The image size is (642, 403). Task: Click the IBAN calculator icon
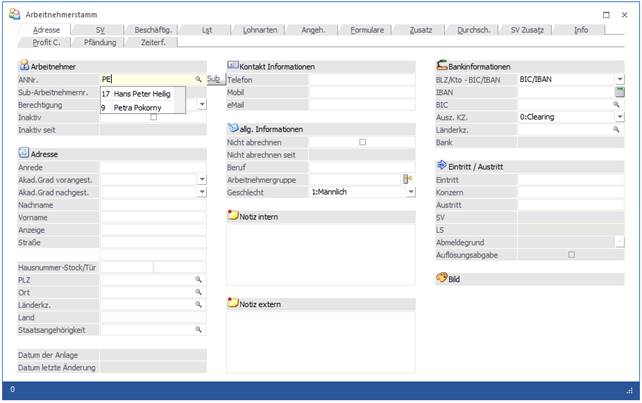coord(619,91)
